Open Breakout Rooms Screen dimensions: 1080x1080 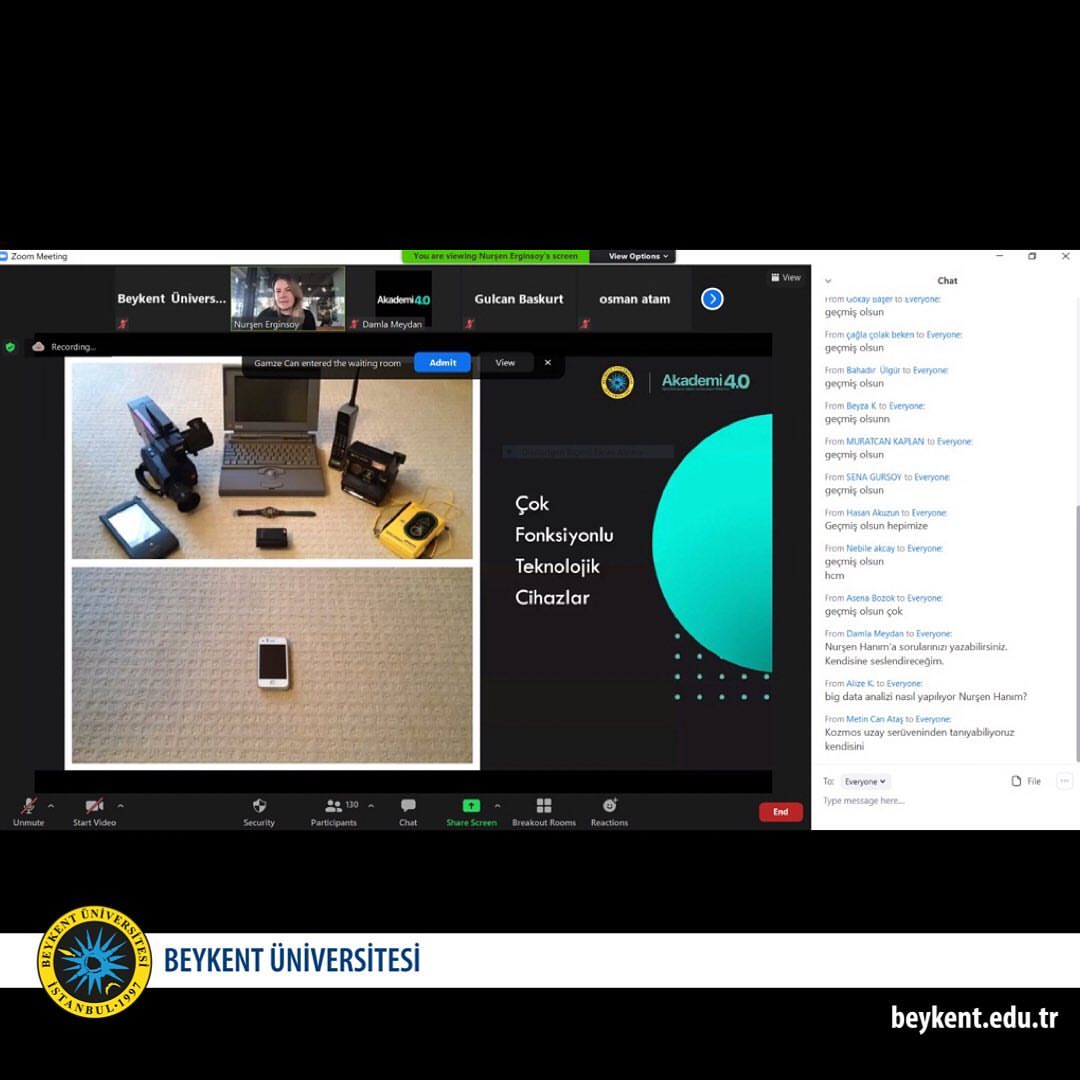point(544,811)
